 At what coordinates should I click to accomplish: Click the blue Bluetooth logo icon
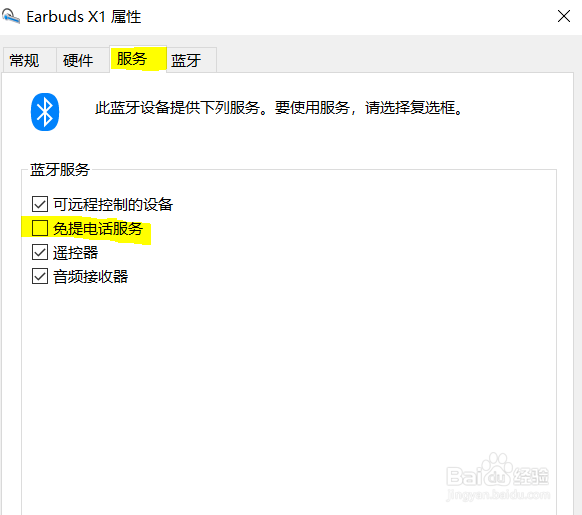coord(45,112)
